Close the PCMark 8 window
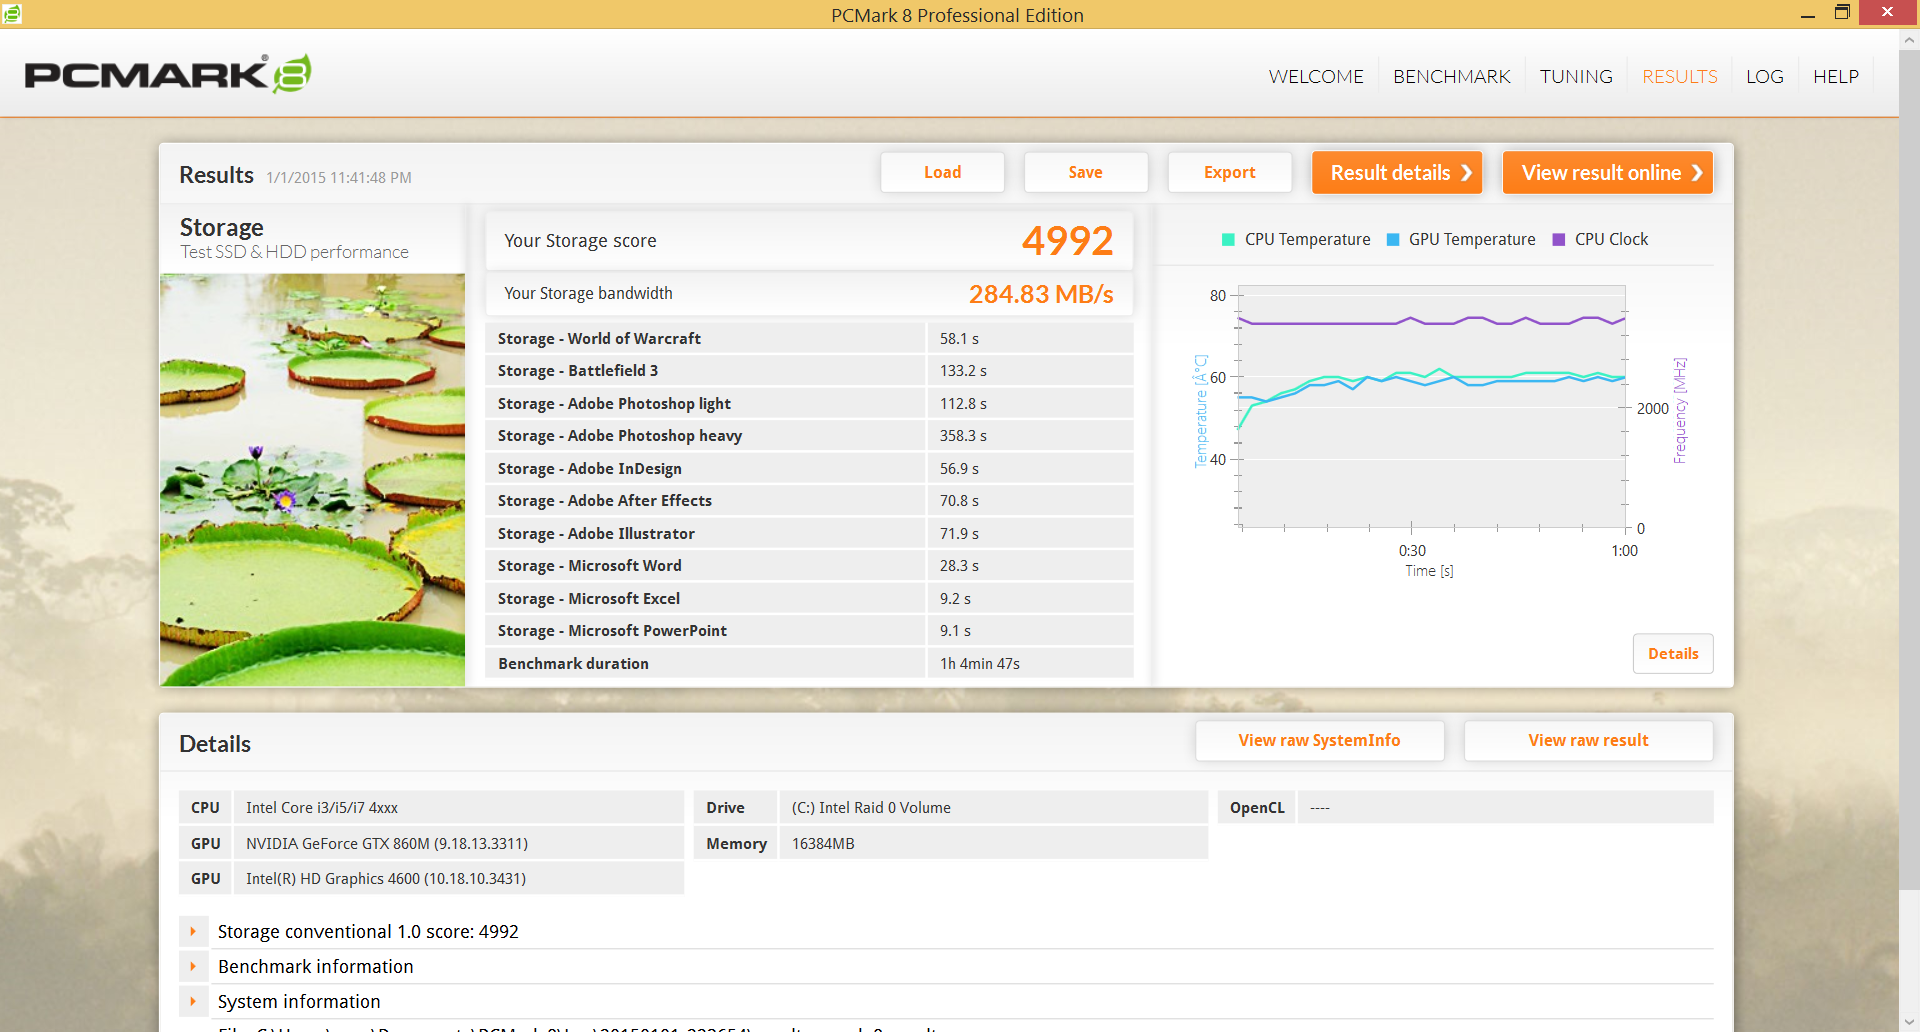The image size is (1920, 1032). click(x=1887, y=13)
